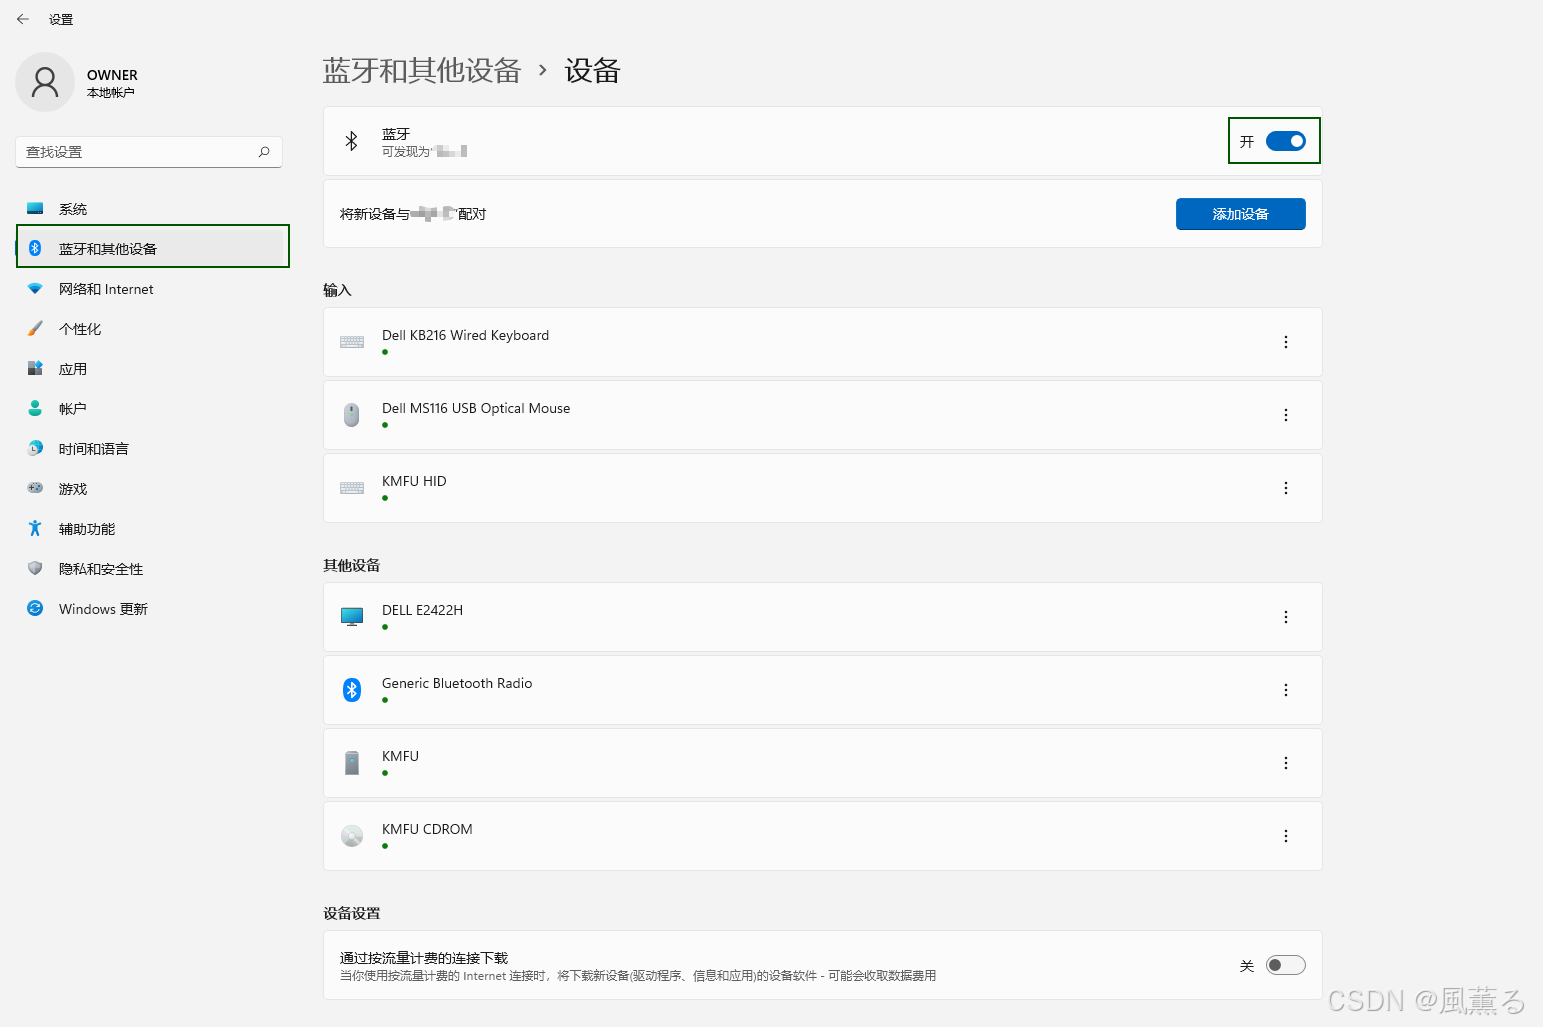Screen dimensions: 1543x1027
Task: Click the 添加设备 button
Action: tap(1240, 214)
